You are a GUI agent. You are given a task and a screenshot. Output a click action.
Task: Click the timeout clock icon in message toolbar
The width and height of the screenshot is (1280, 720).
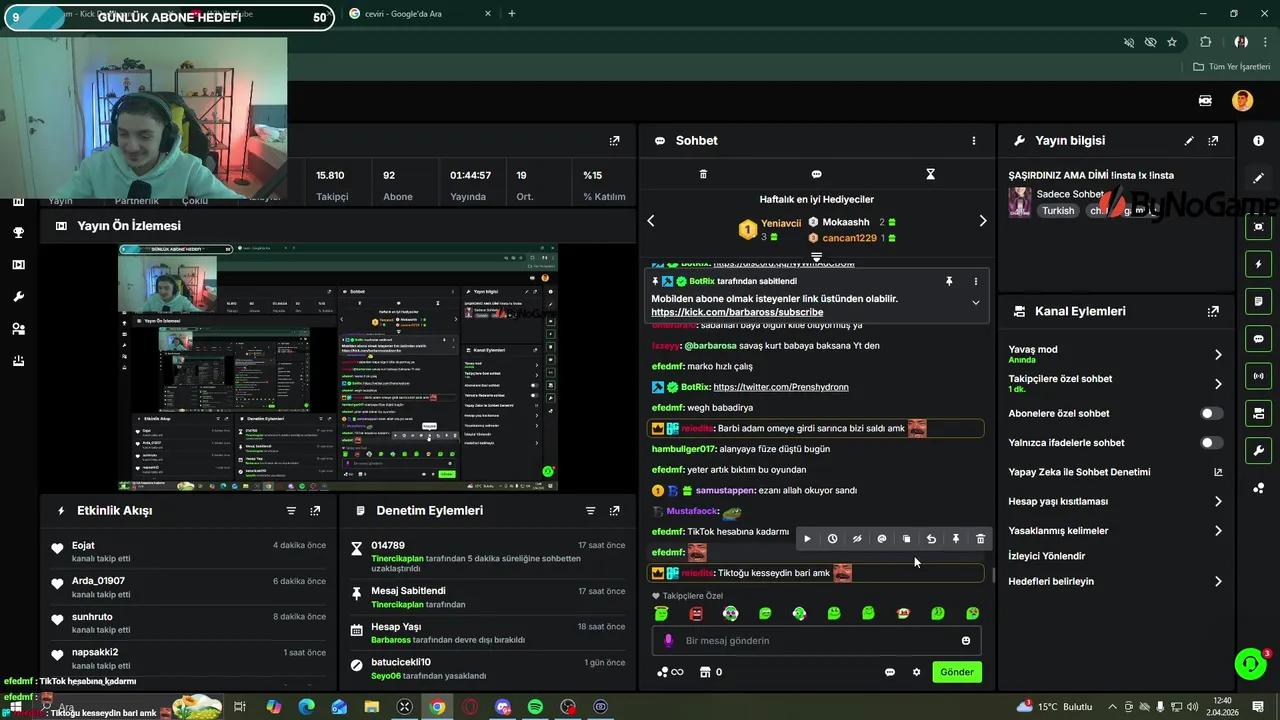point(832,539)
